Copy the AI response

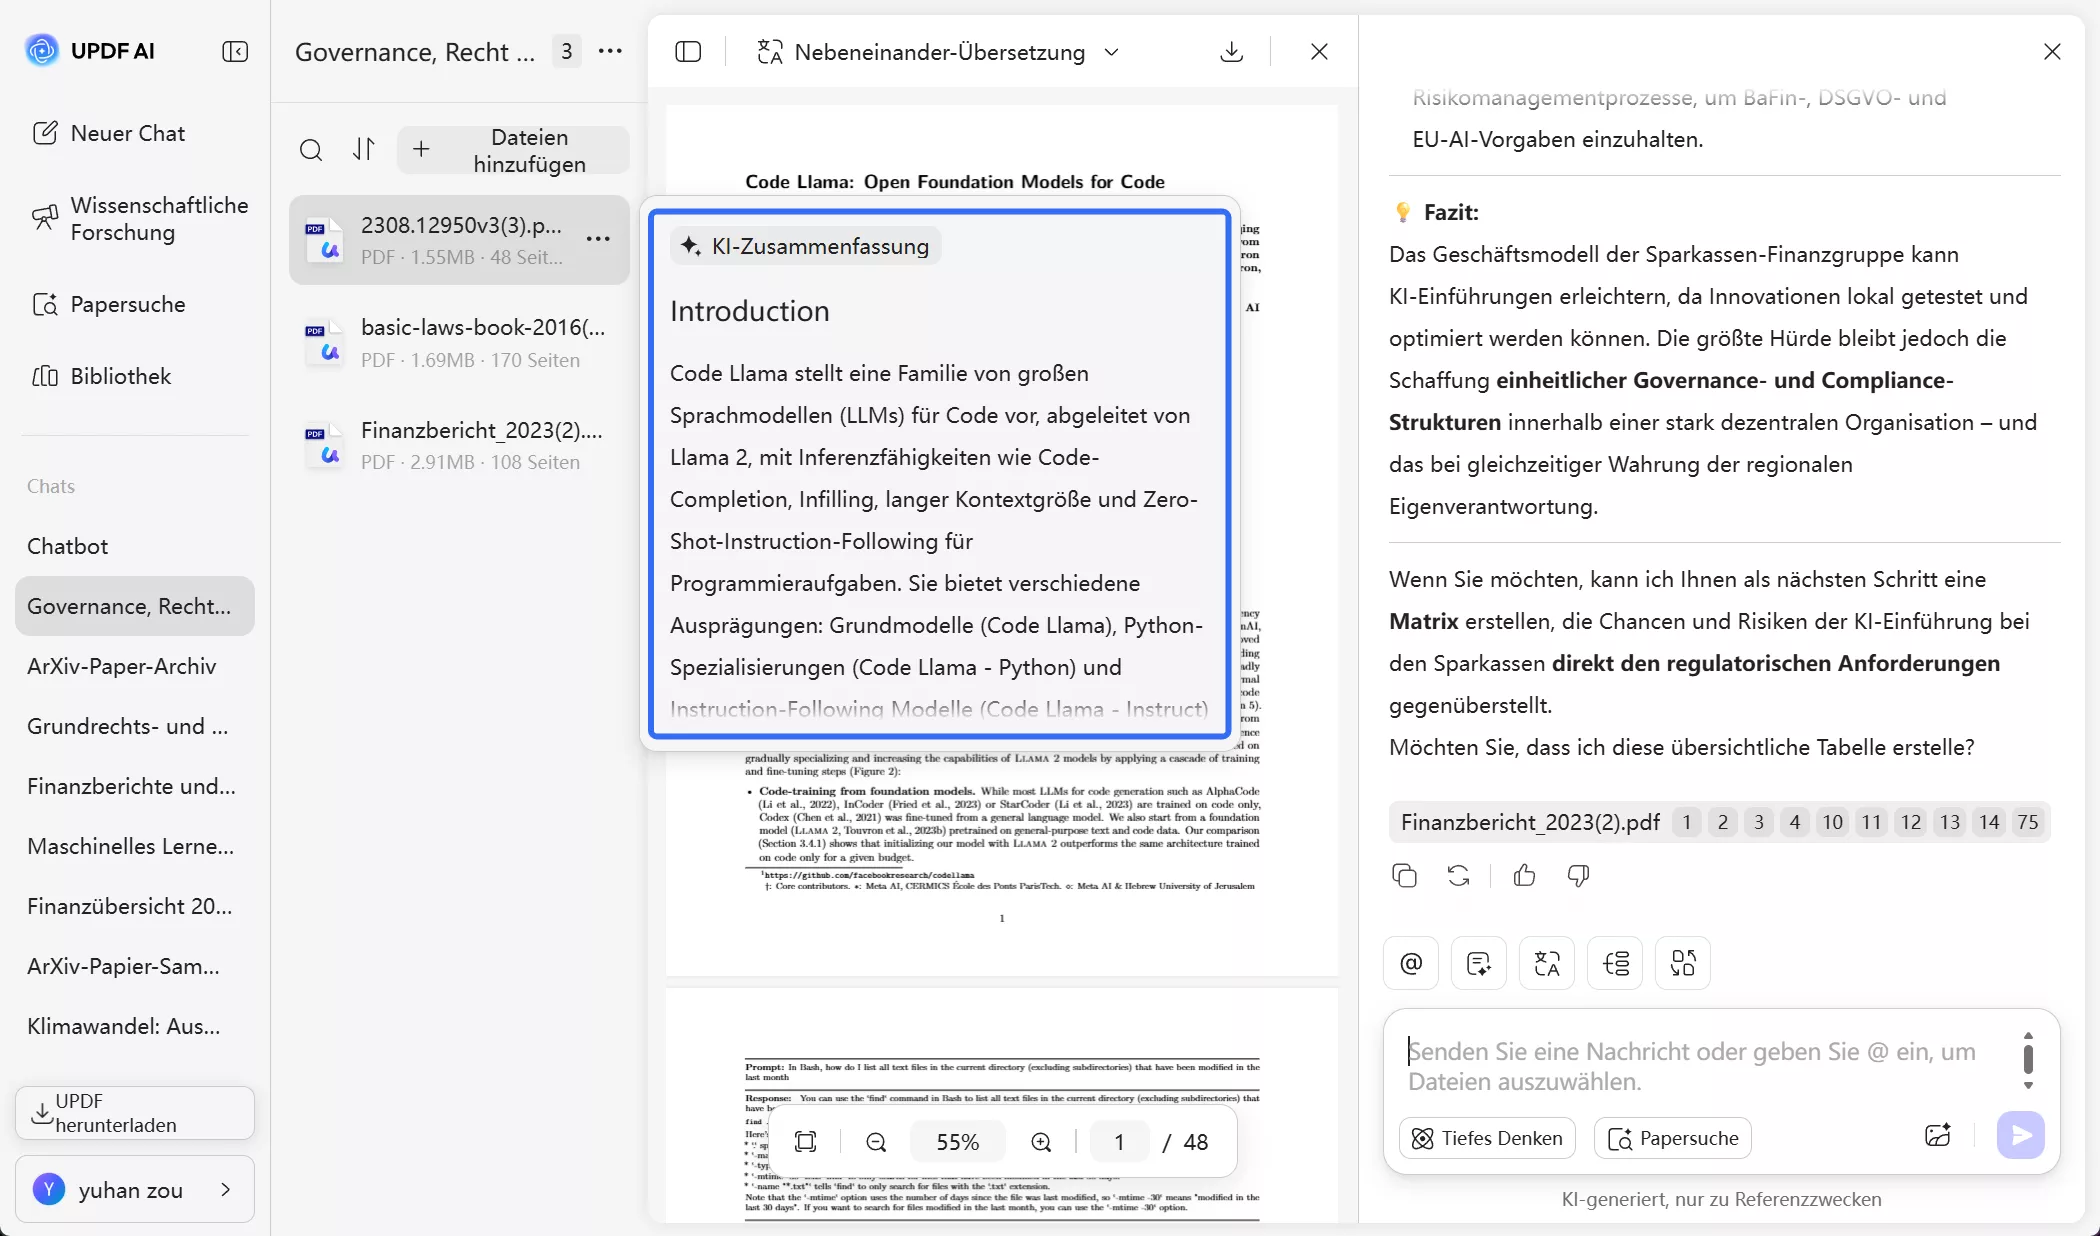pyautogui.click(x=1404, y=876)
